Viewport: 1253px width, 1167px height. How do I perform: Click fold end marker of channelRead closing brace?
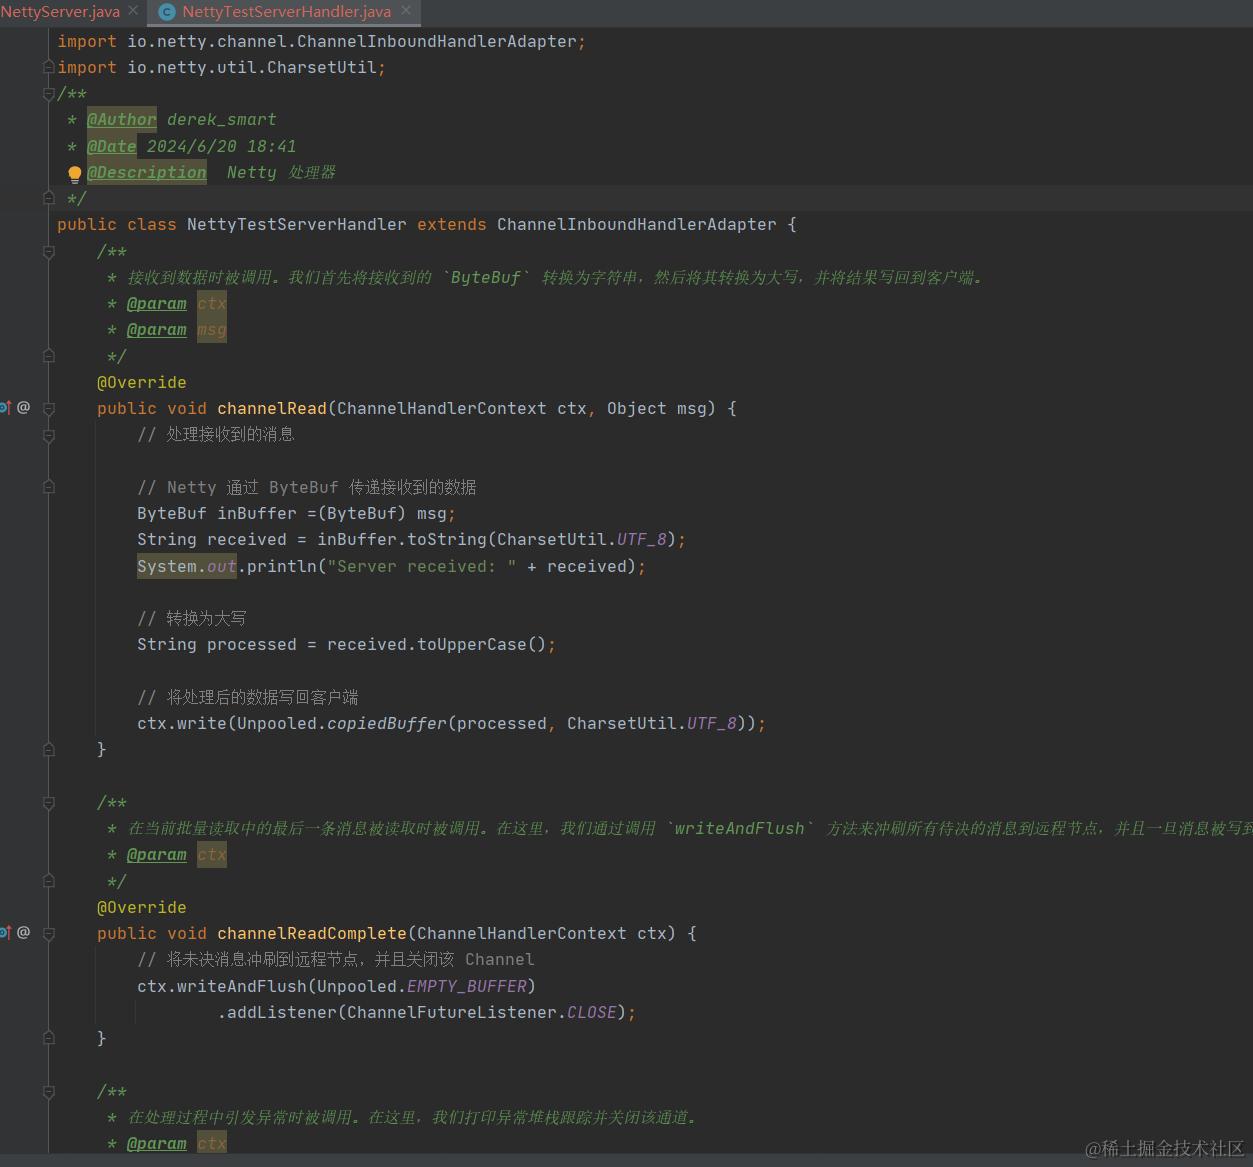48,749
